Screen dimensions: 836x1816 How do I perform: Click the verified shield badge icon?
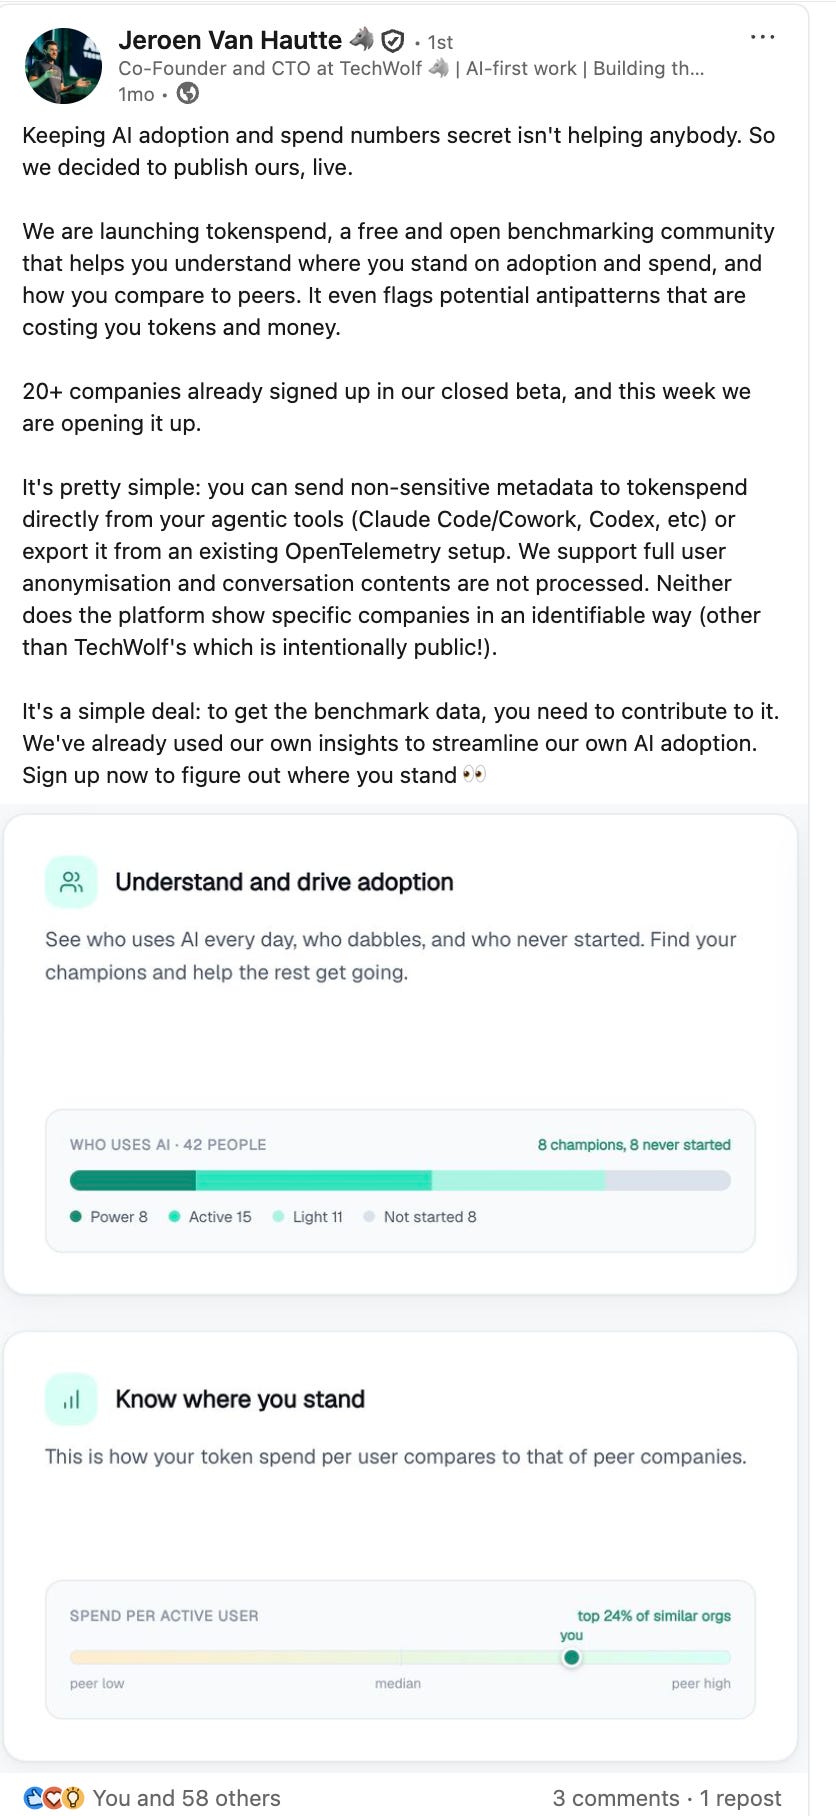pos(393,41)
